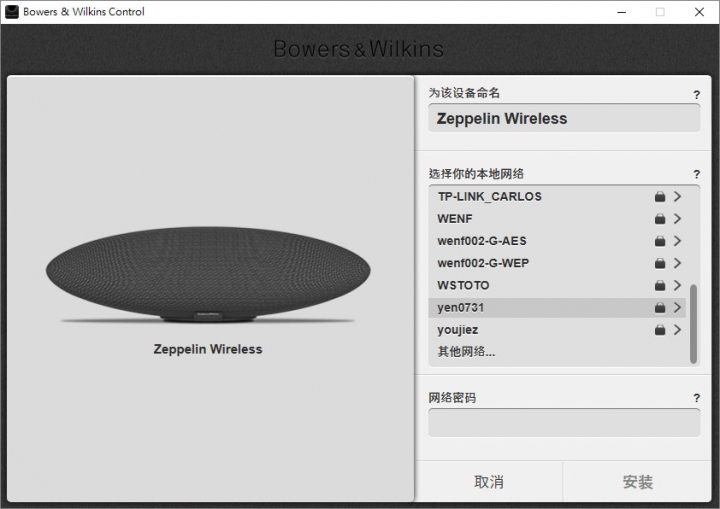Click the lock icon for WENF network

pos(660,219)
